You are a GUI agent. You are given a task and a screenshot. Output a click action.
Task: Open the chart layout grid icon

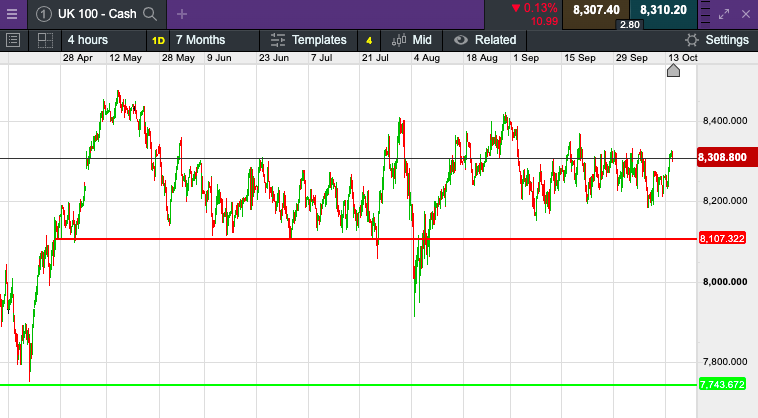(x=45, y=40)
